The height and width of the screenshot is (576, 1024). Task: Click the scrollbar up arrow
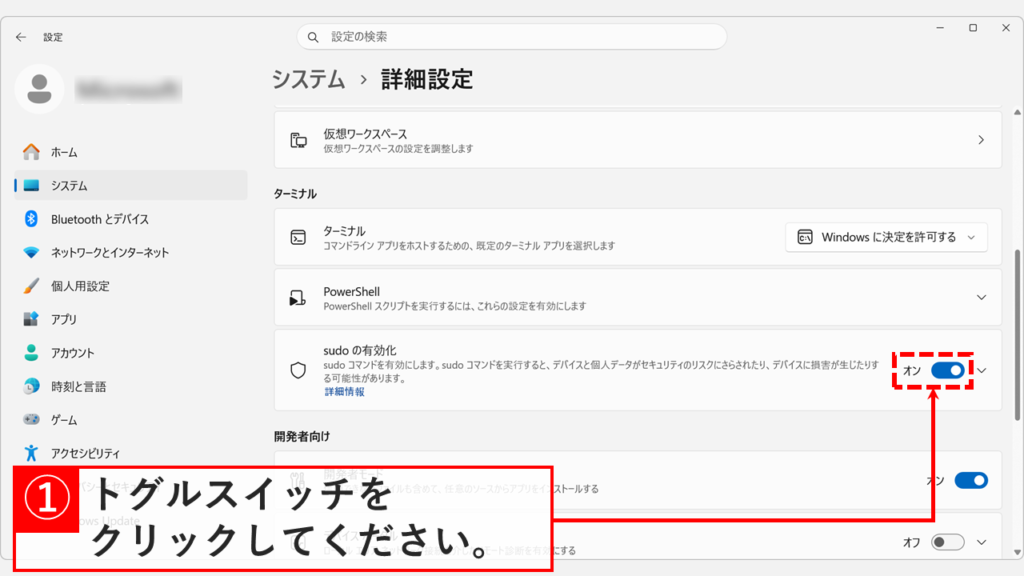coord(1017,112)
